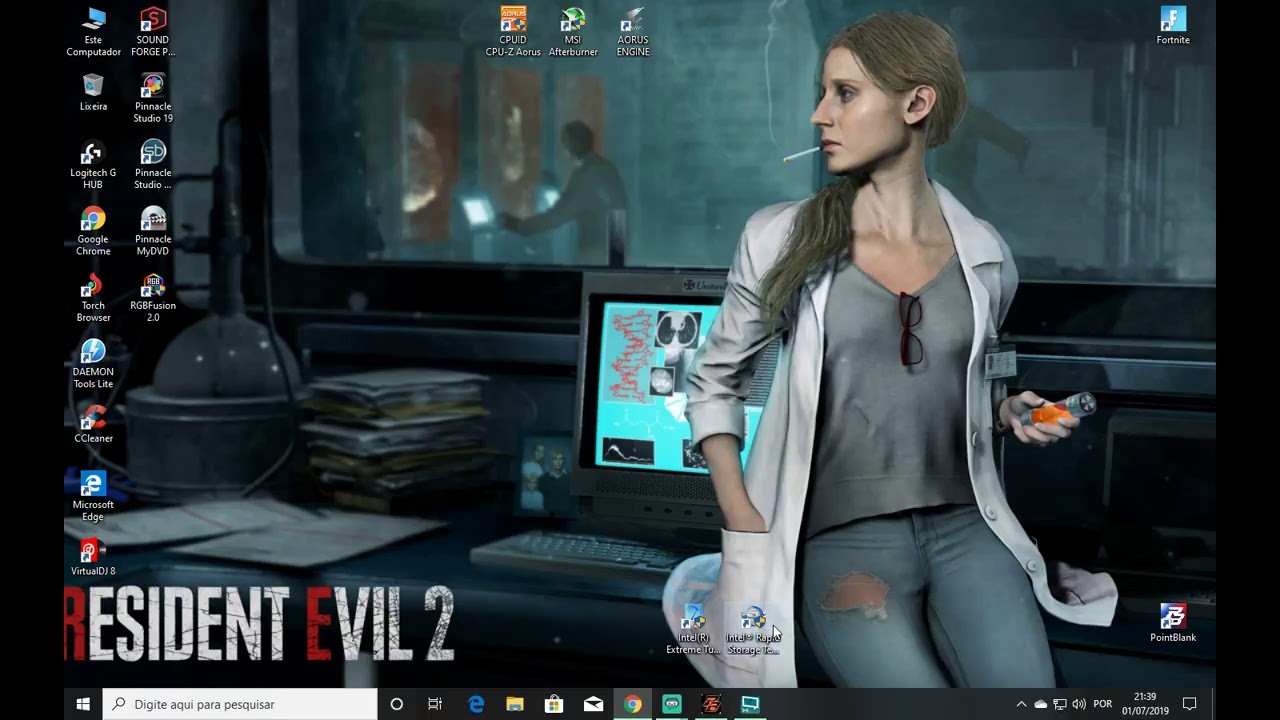This screenshot has width=1280, height=720.
Task: Open the volume speaker tray icon
Action: coord(1079,704)
